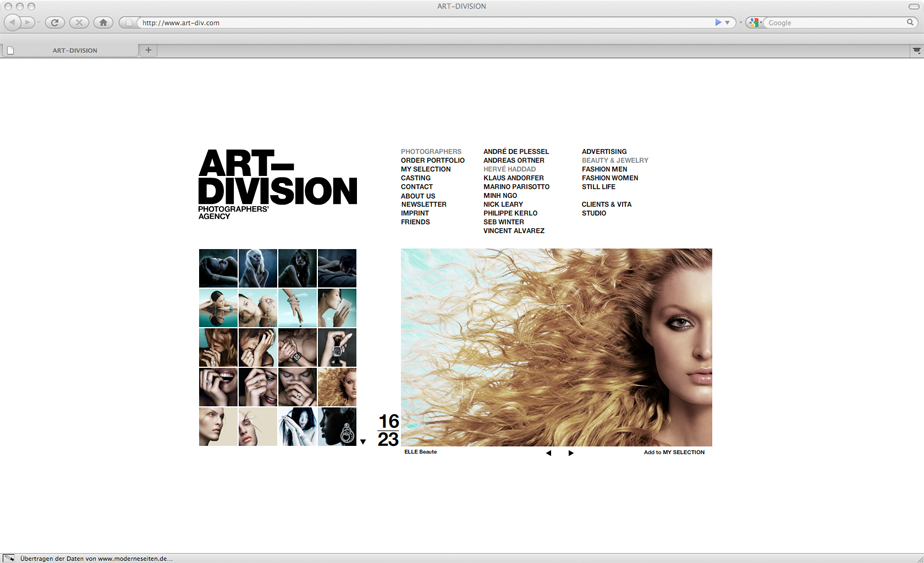Open the Fashion Women category
This screenshot has height=563, width=924.
pyautogui.click(x=609, y=178)
